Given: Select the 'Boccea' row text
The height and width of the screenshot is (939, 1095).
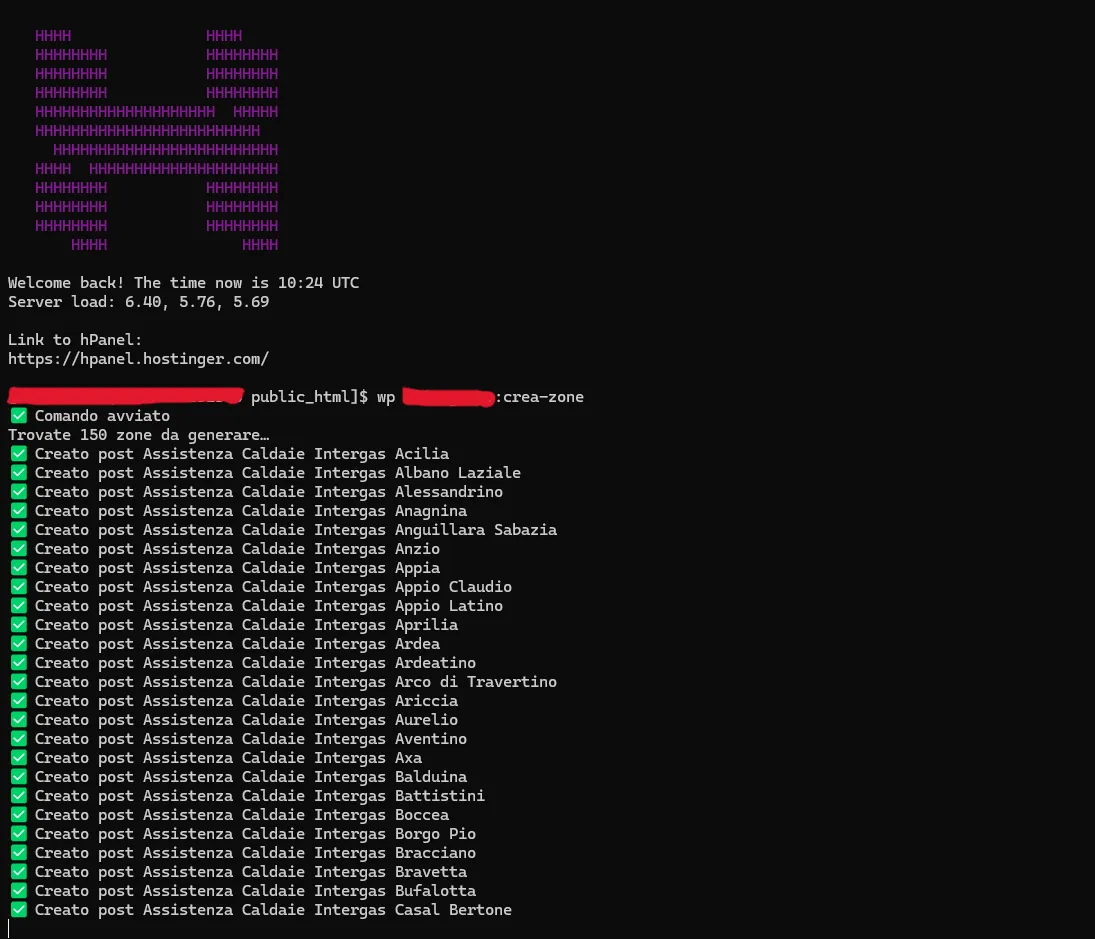Looking at the screenshot, I should point(242,815).
